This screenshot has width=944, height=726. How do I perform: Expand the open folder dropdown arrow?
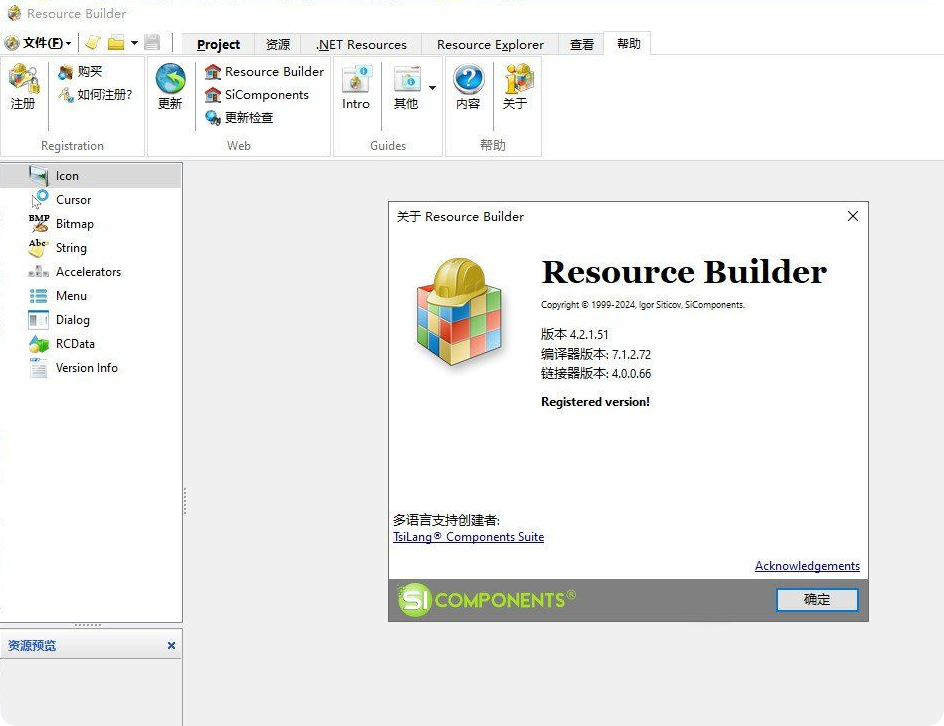(x=134, y=43)
